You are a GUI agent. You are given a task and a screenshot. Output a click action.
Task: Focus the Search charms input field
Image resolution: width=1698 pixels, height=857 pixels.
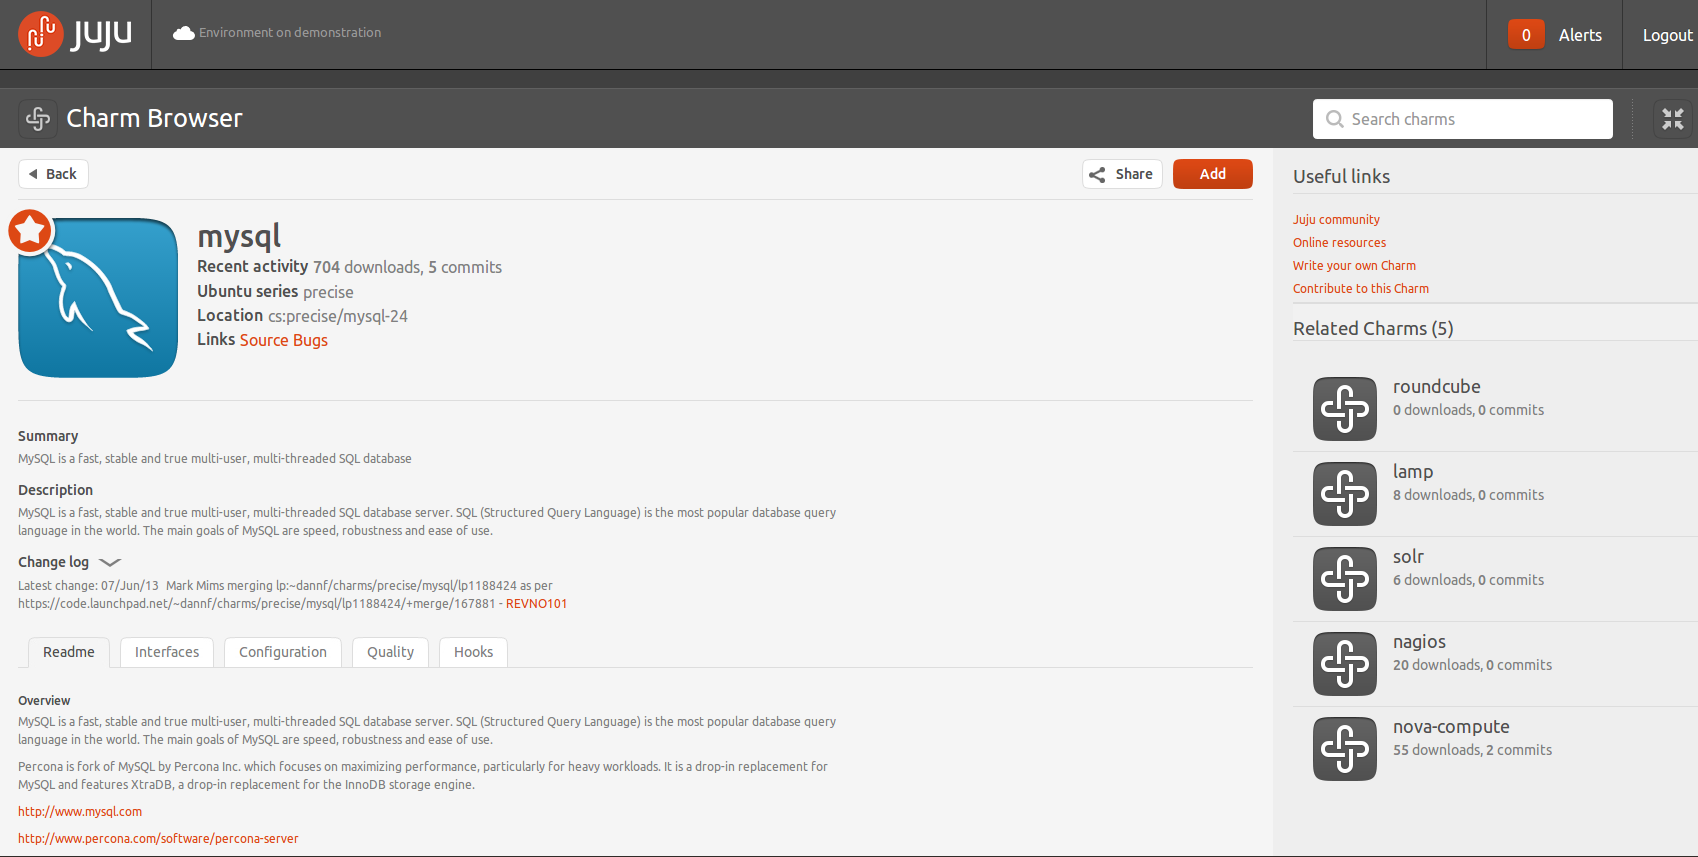tap(1463, 119)
